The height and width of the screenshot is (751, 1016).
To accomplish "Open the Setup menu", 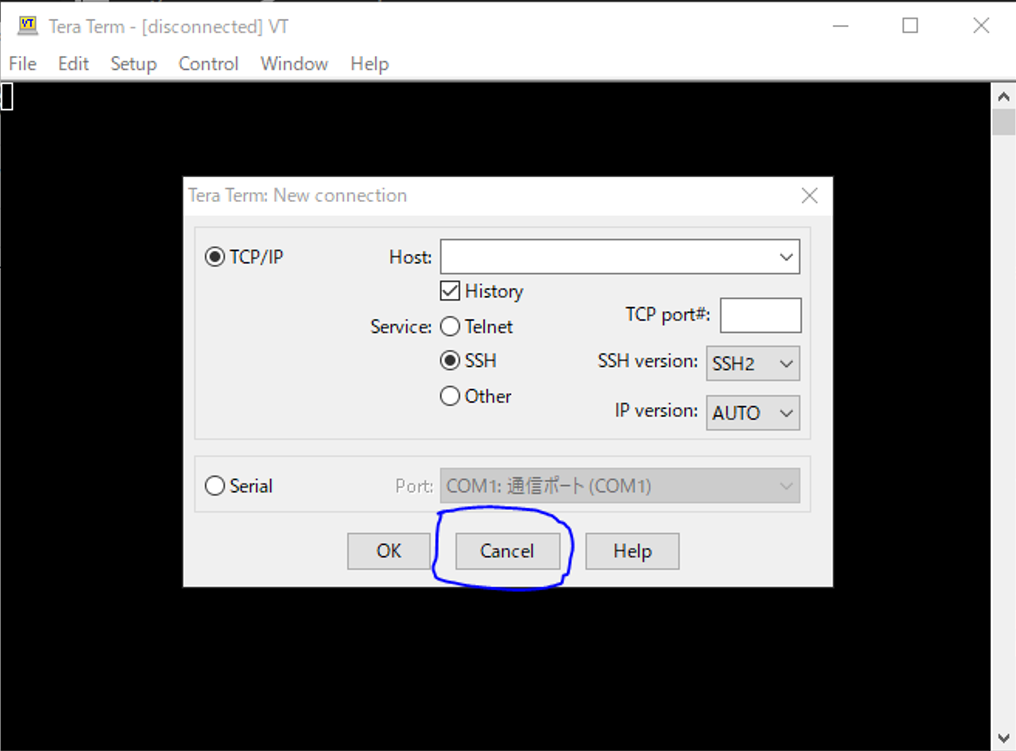I will pyautogui.click(x=133, y=64).
